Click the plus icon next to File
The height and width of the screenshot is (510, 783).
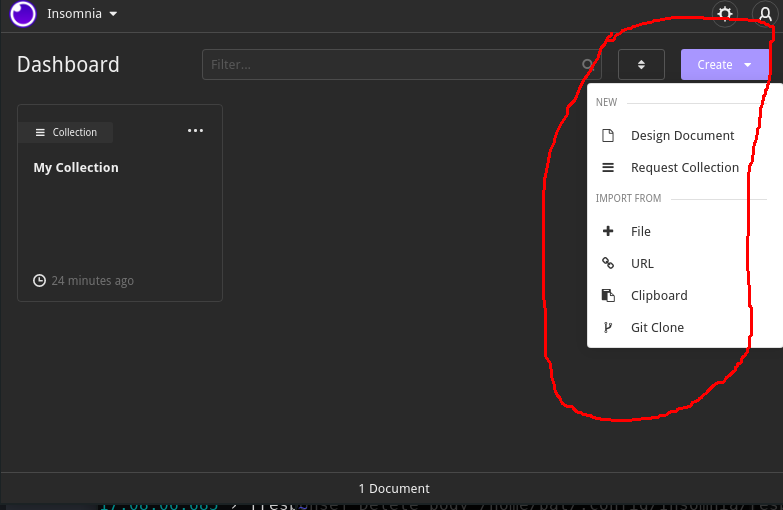(x=608, y=231)
